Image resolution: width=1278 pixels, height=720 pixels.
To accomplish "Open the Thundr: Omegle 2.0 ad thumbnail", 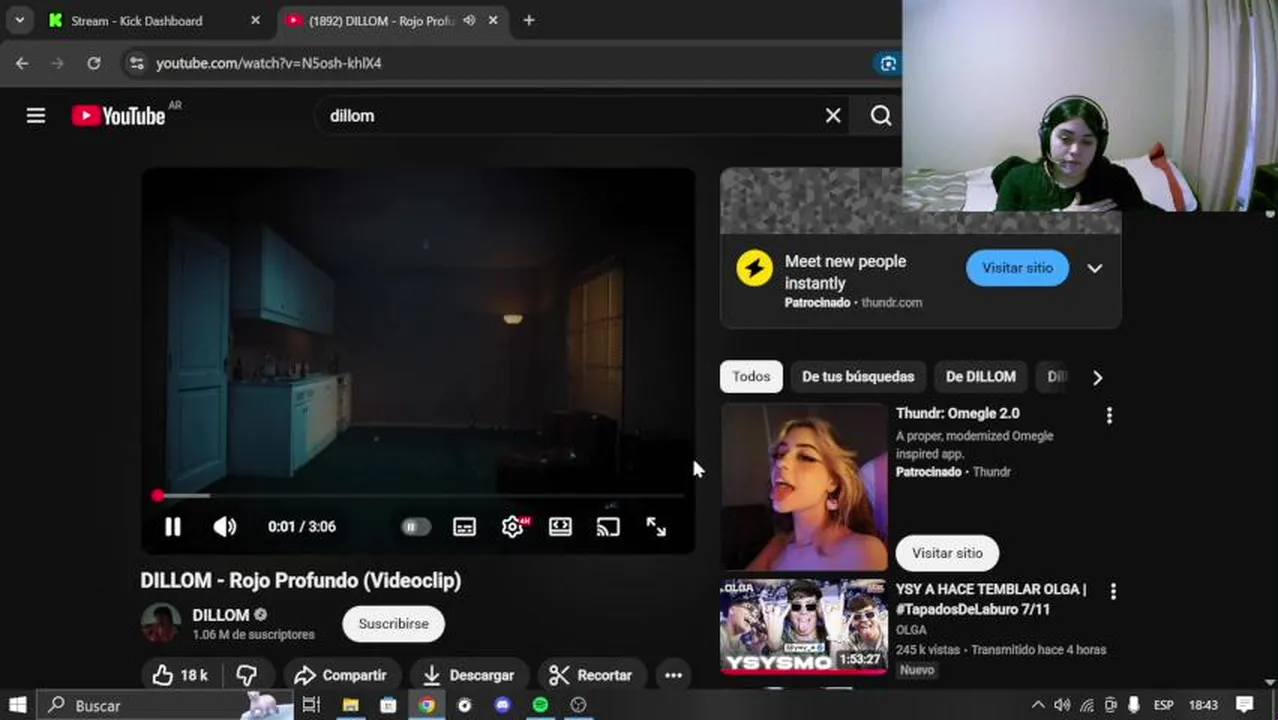I will click(804, 487).
